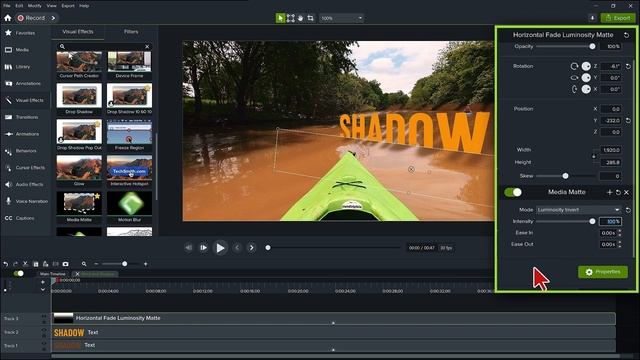Open the Voice Narration panel
640x360 pixels.
point(26,201)
